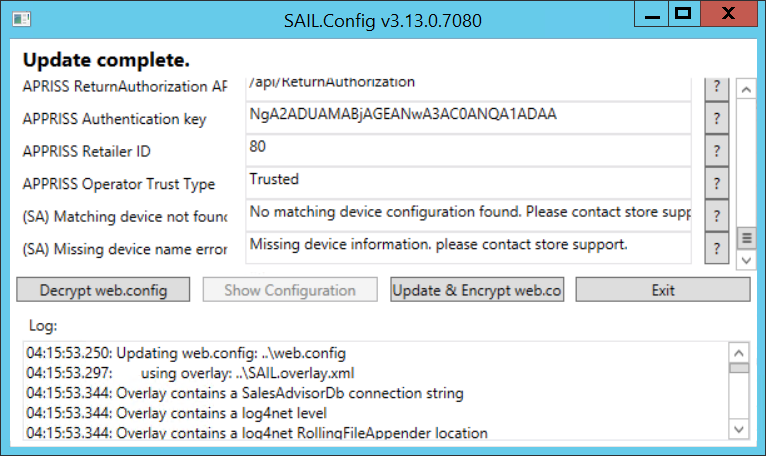
Task: Click the log scrollbar up arrow
Action: pyautogui.click(x=739, y=352)
